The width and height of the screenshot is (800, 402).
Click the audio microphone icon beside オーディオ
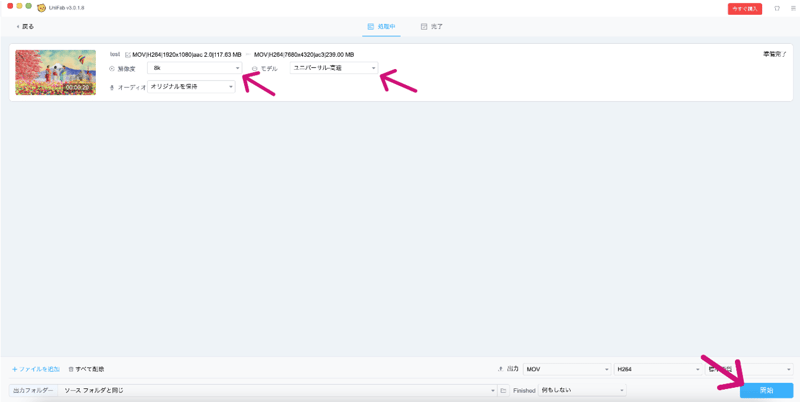pyautogui.click(x=112, y=87)
